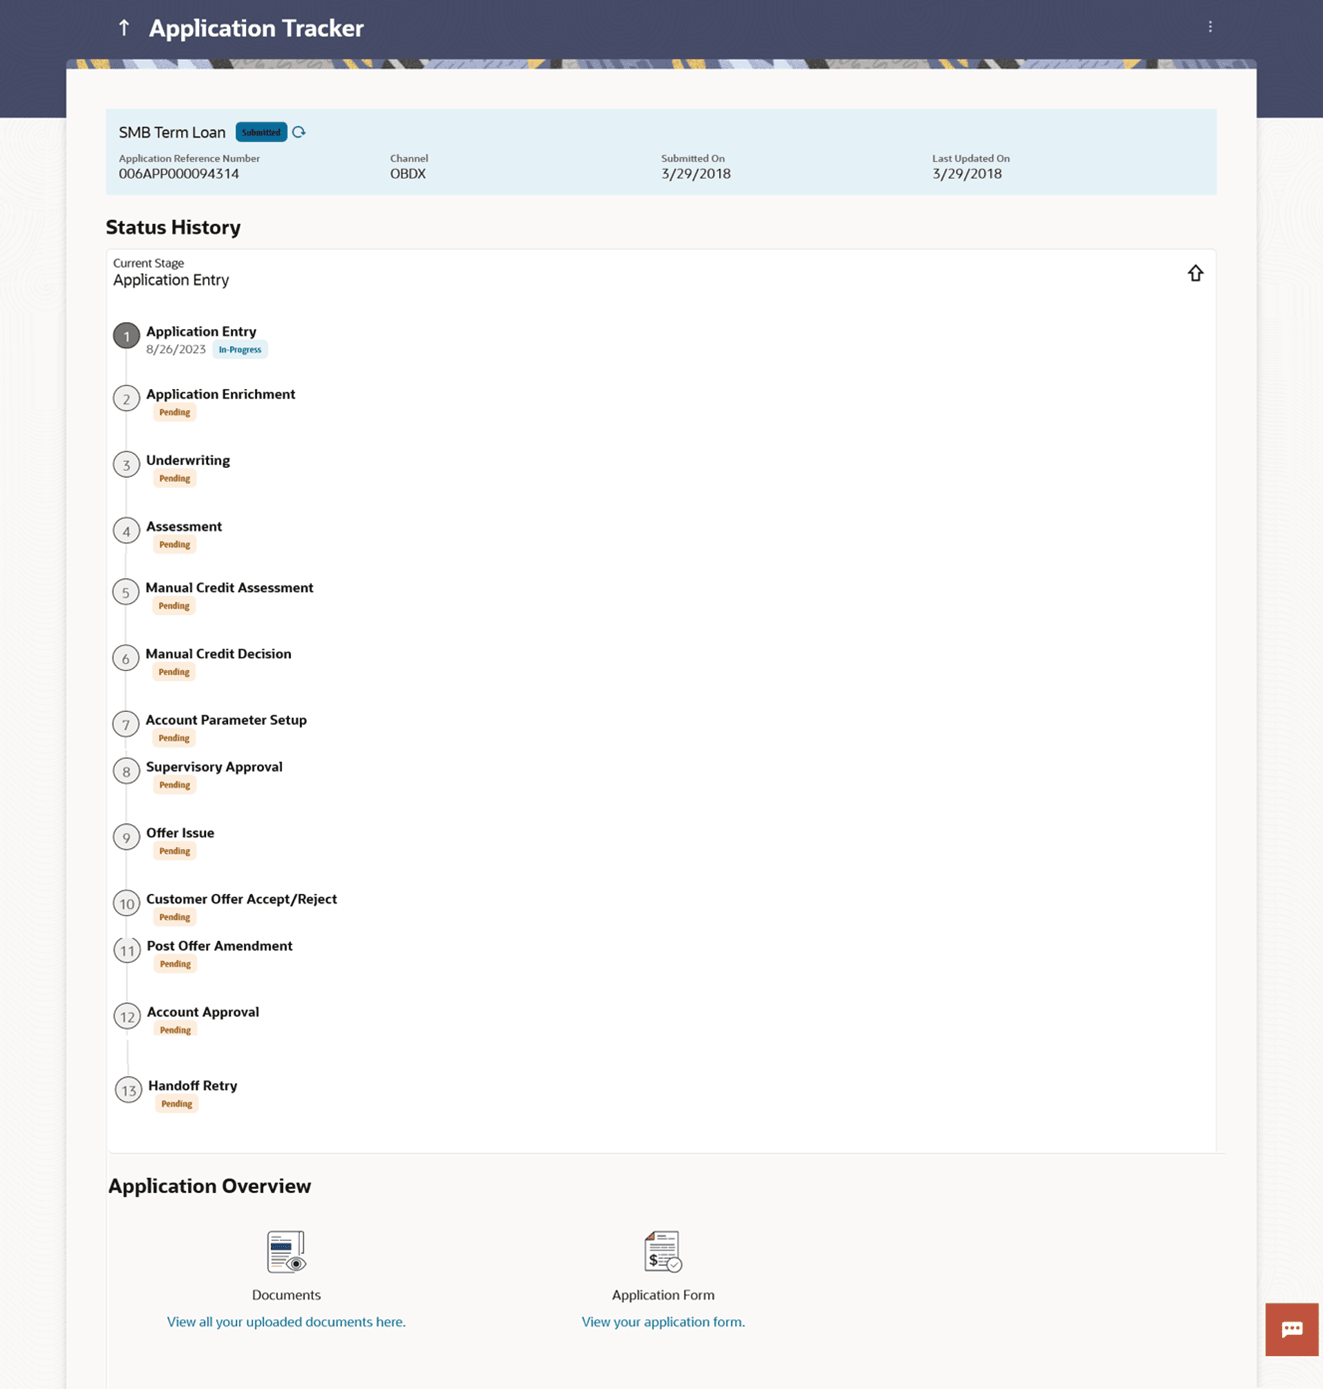
Task: Open the Application Form icon
Action: [x=663, y=1251]
